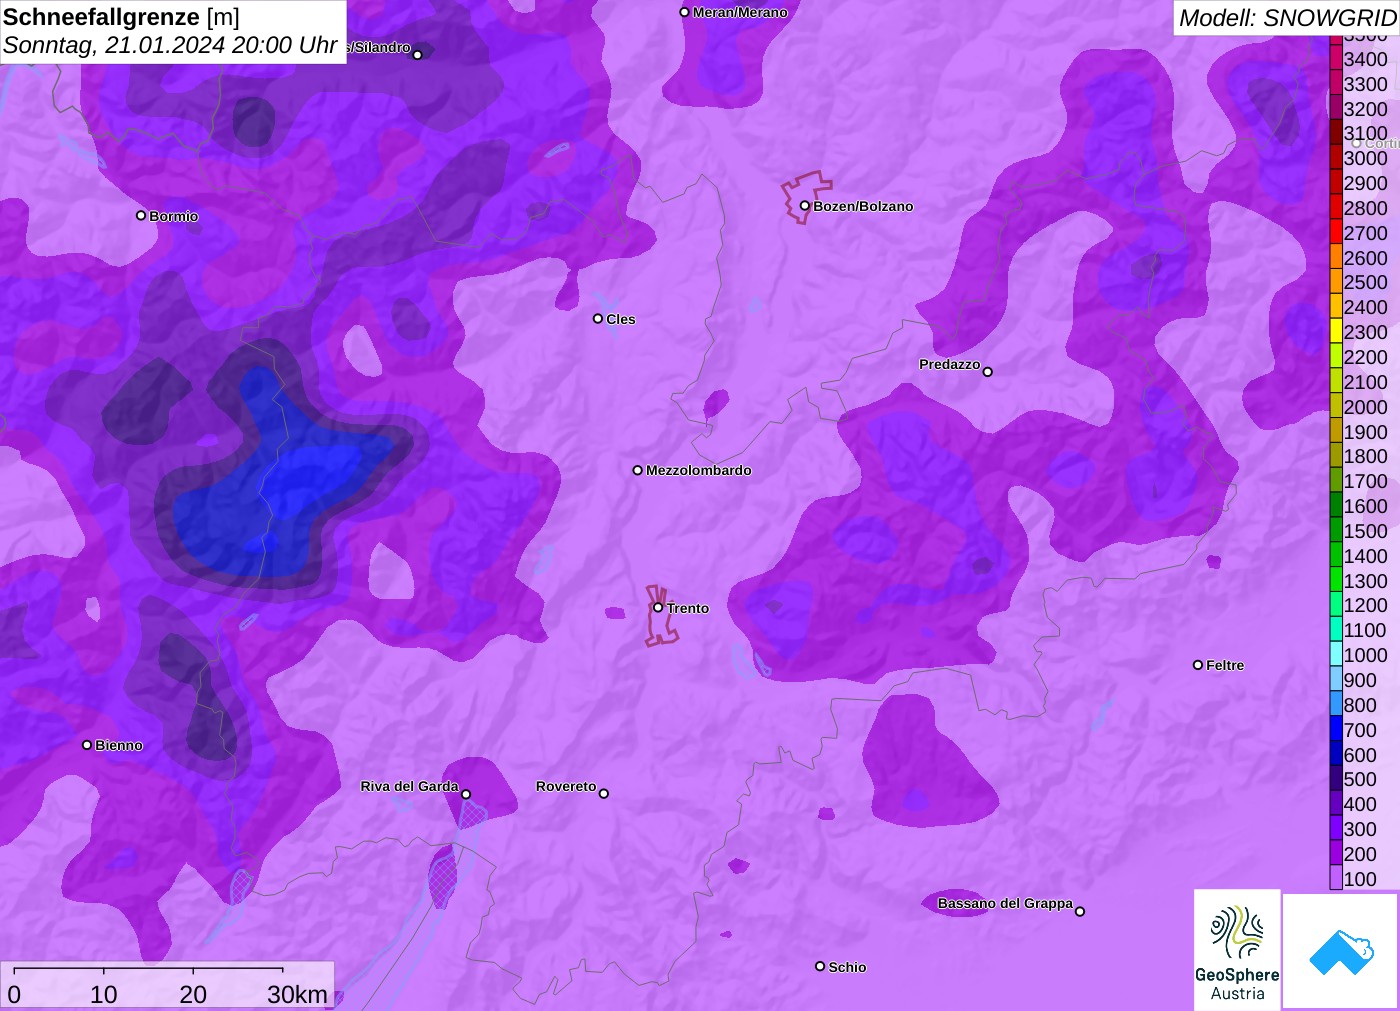
Task: Click the Silandro location dot
Action: [x=418, y=55]
